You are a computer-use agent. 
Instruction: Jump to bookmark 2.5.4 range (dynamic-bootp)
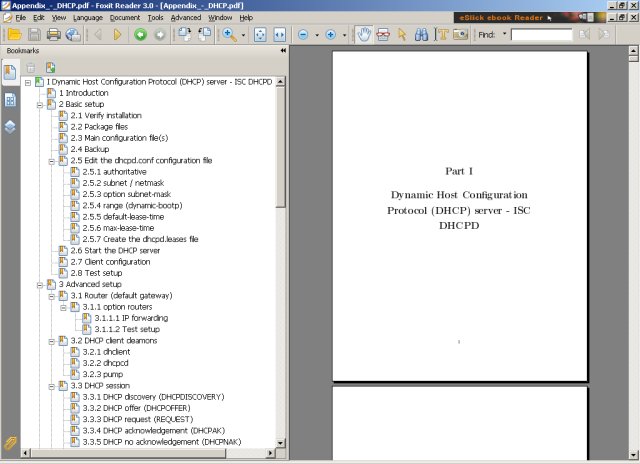tap(132, 206)
